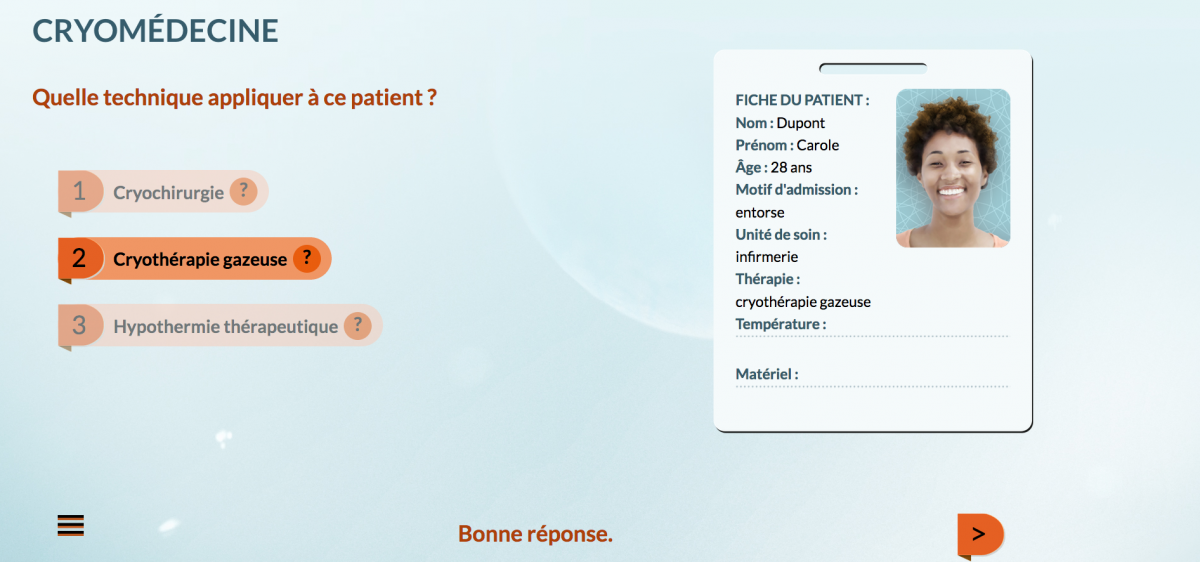Viewport: 1200px width, 562px height.
Task: Click the question text about technique to apply
Action: 235,98
